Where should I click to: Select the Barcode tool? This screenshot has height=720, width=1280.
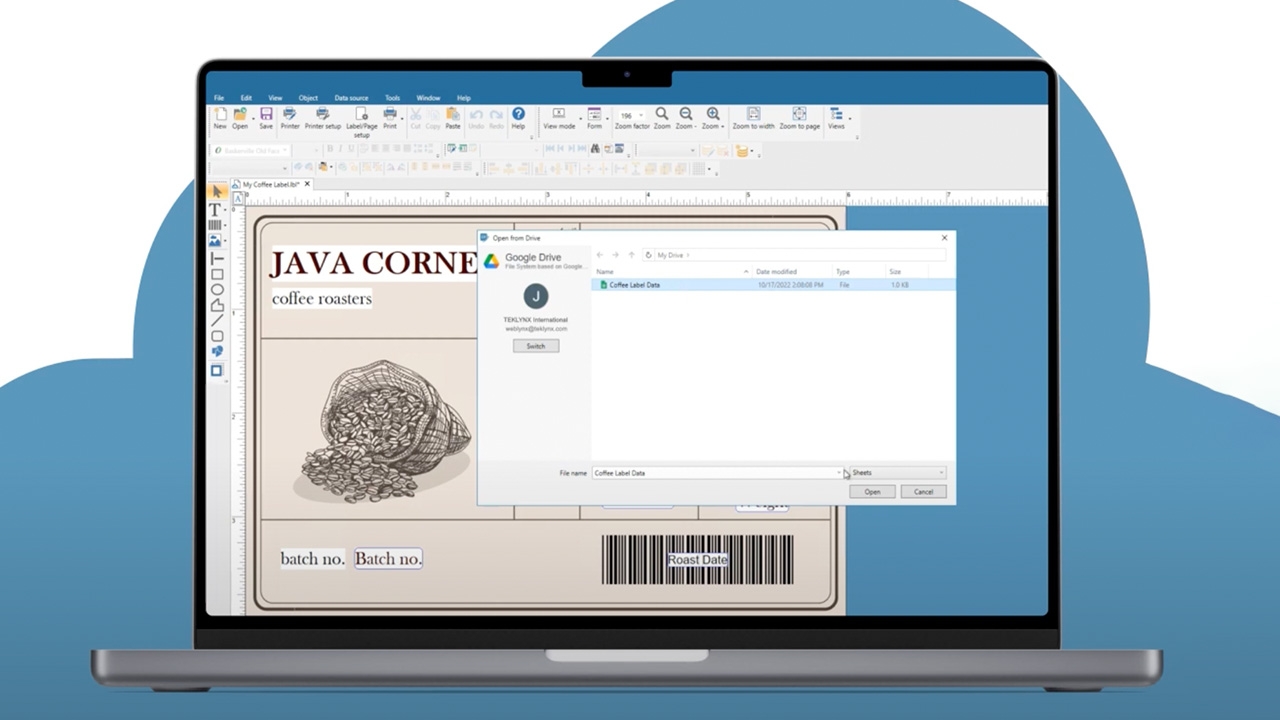[x=214, y=225]
